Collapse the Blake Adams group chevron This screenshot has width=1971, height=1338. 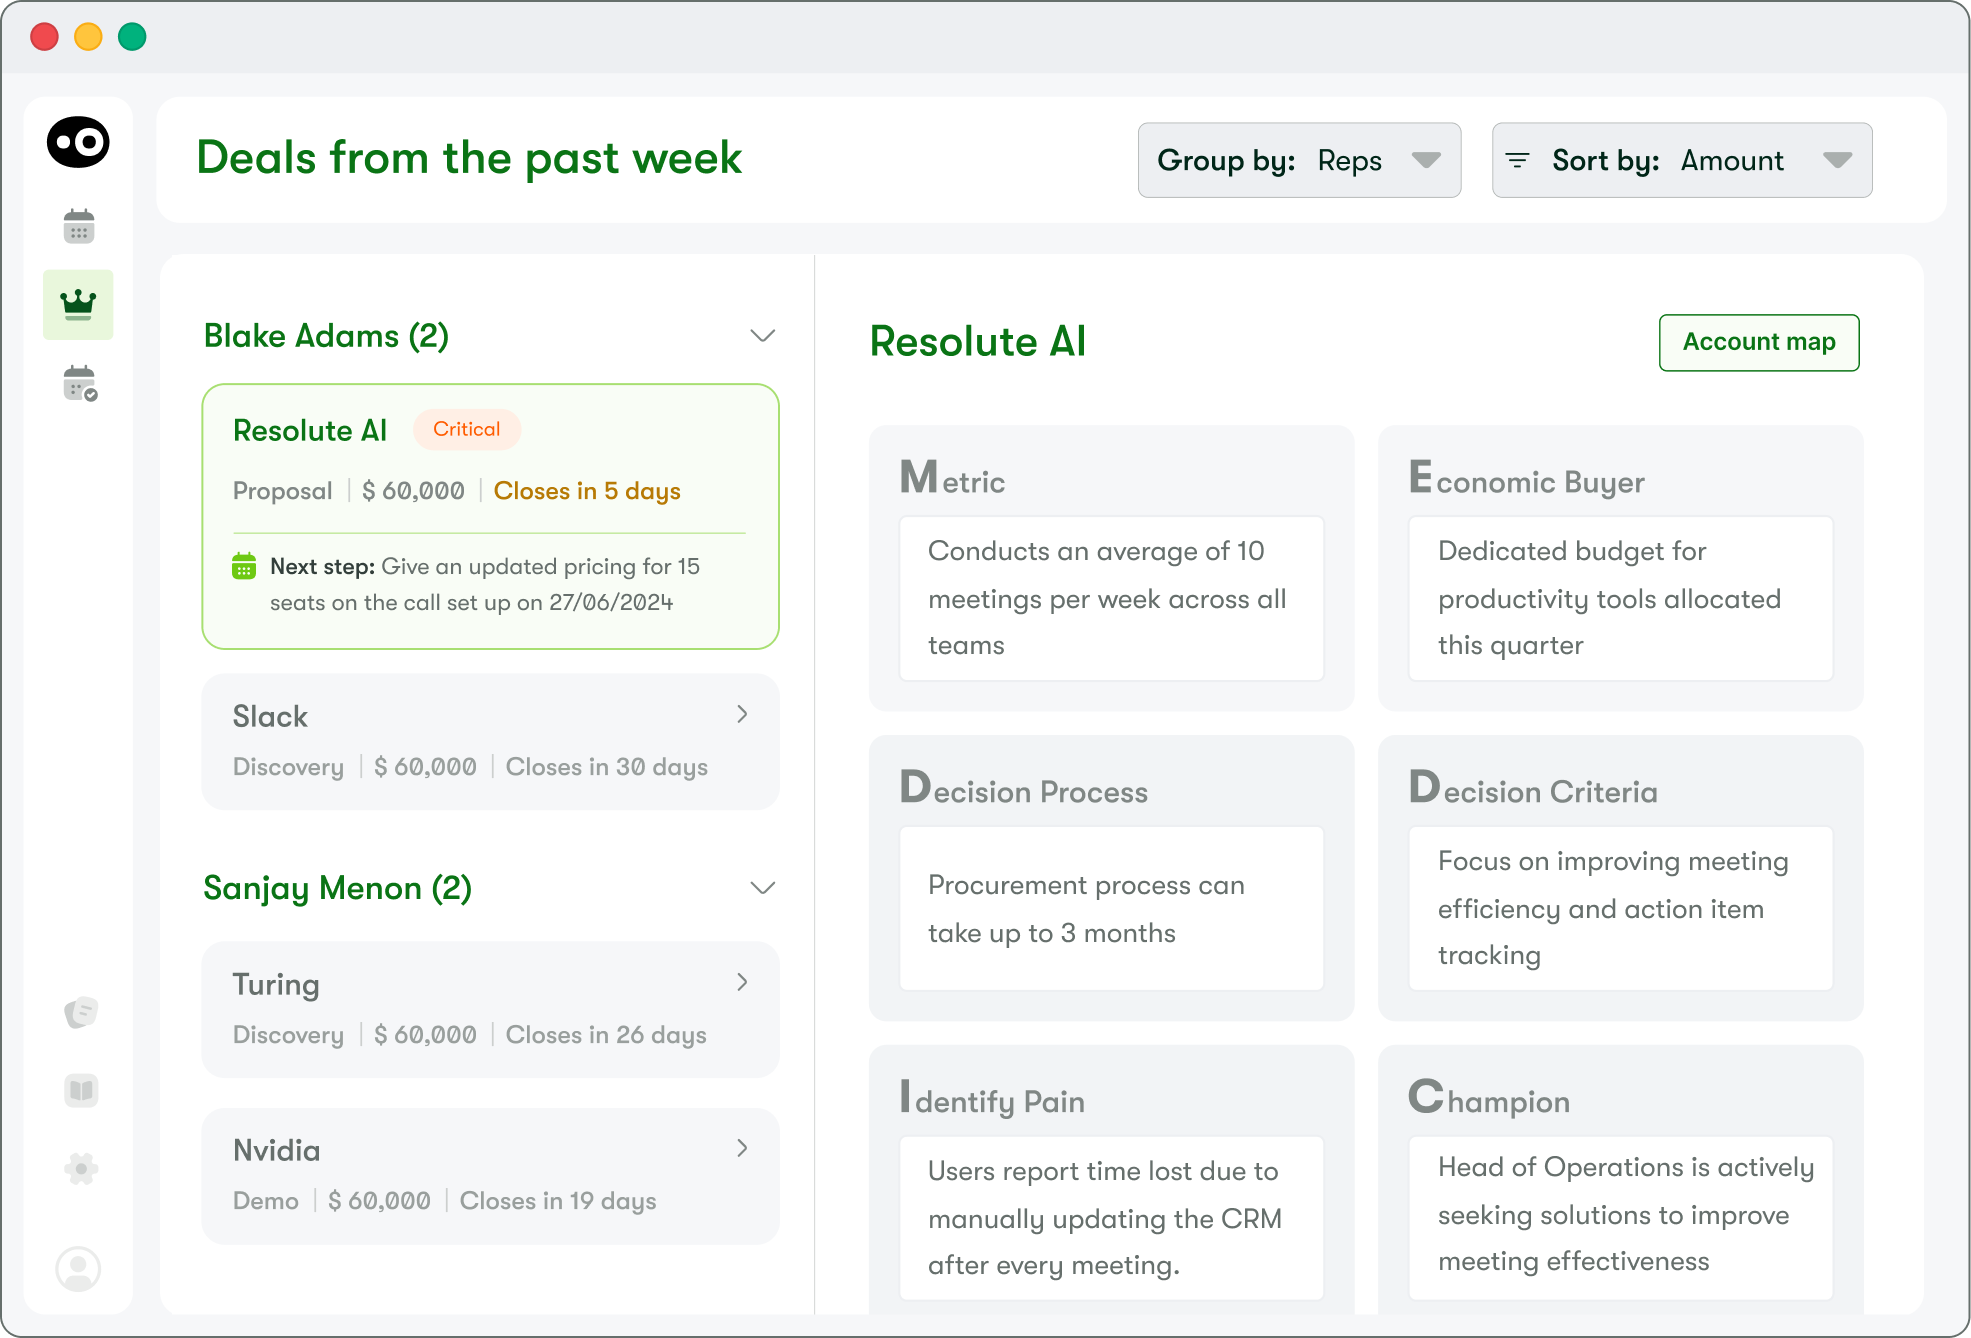(x=763, y=336)
